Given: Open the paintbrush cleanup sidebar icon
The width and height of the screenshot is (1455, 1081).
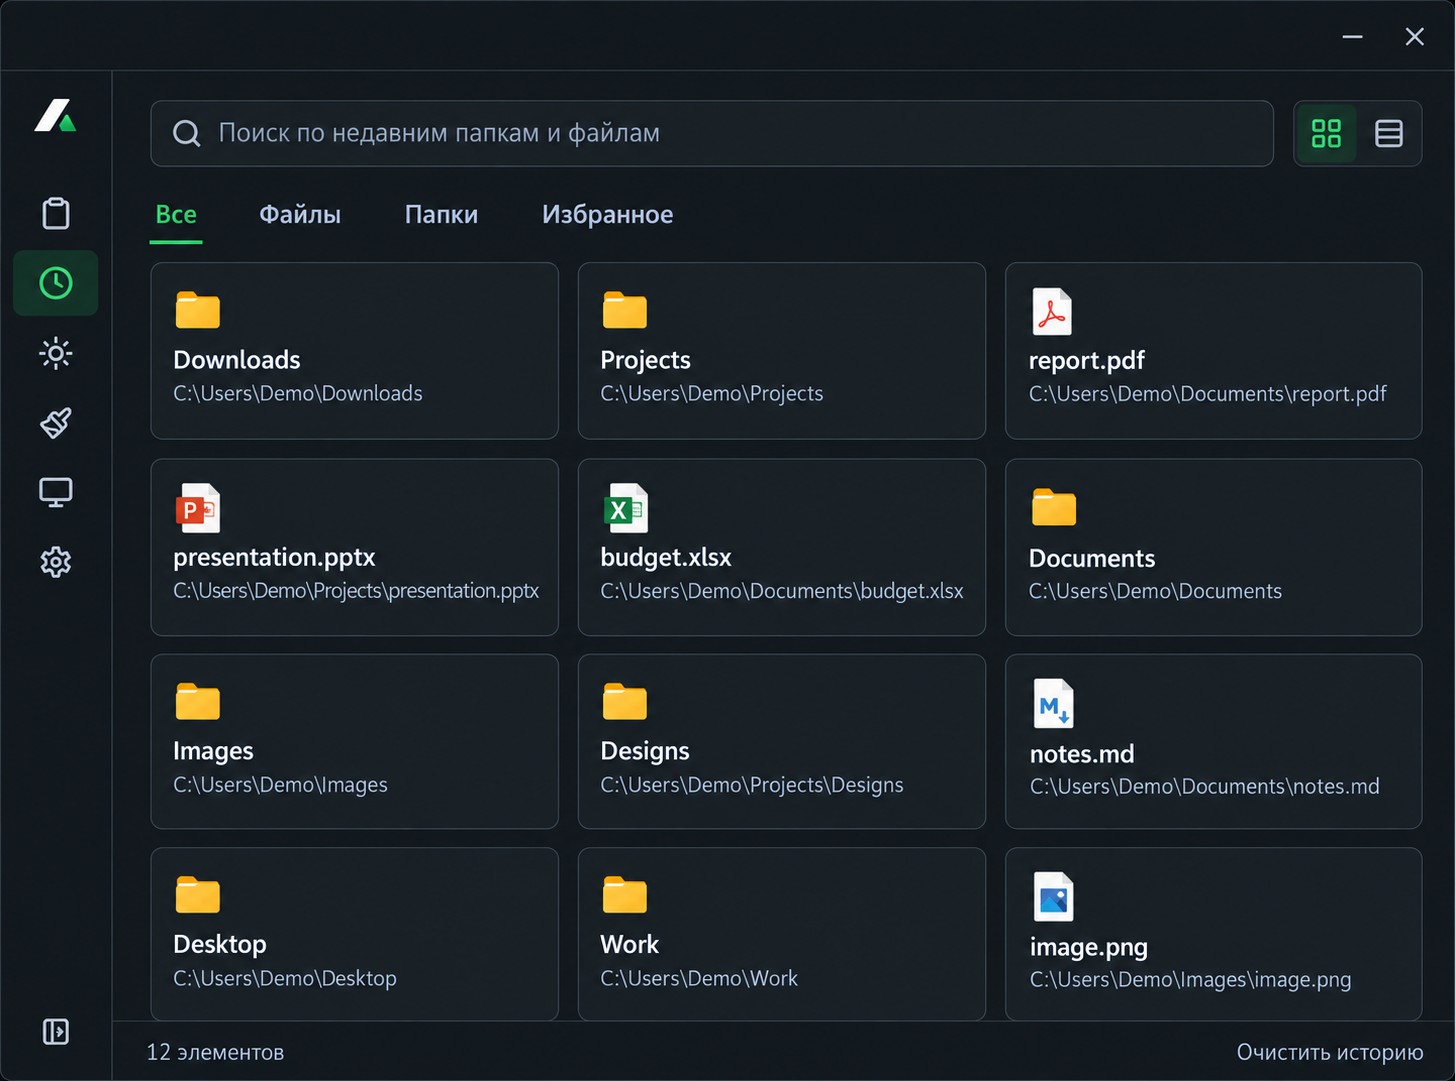Looking at the screenshot, I should pyautogui.click(x=56, y=422).
